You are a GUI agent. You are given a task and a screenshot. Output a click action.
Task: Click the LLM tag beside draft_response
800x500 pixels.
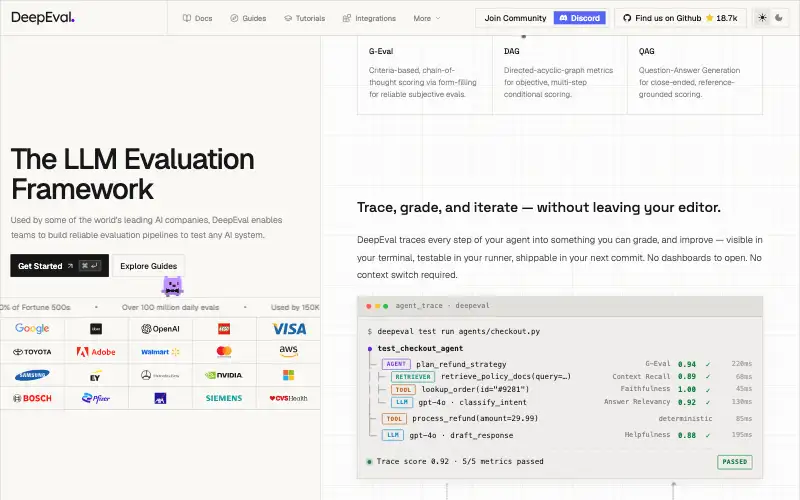tap(393, 435)
